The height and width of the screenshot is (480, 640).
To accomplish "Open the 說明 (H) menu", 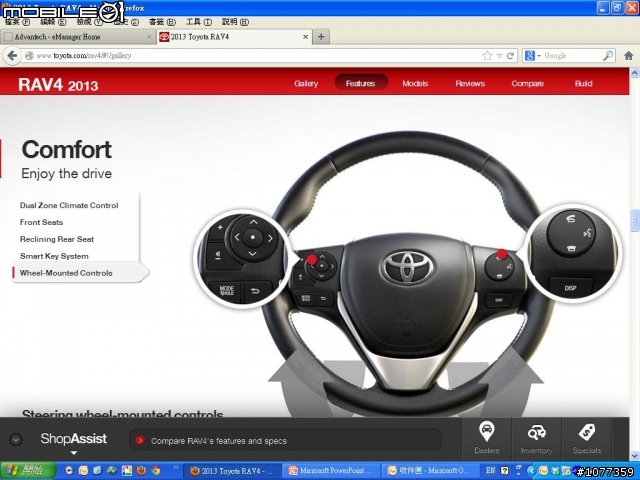I will (x=235, y=22).
